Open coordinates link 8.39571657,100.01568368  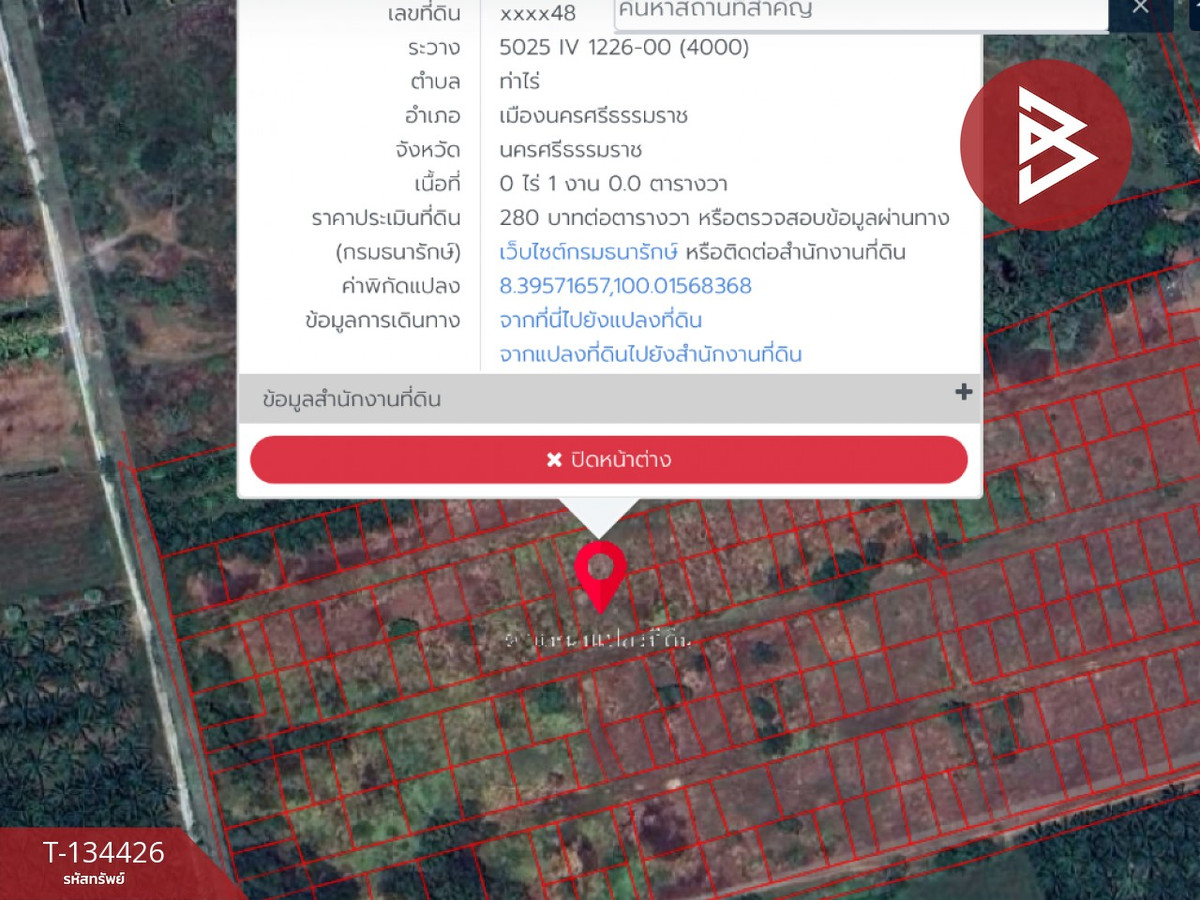point(625,286)
